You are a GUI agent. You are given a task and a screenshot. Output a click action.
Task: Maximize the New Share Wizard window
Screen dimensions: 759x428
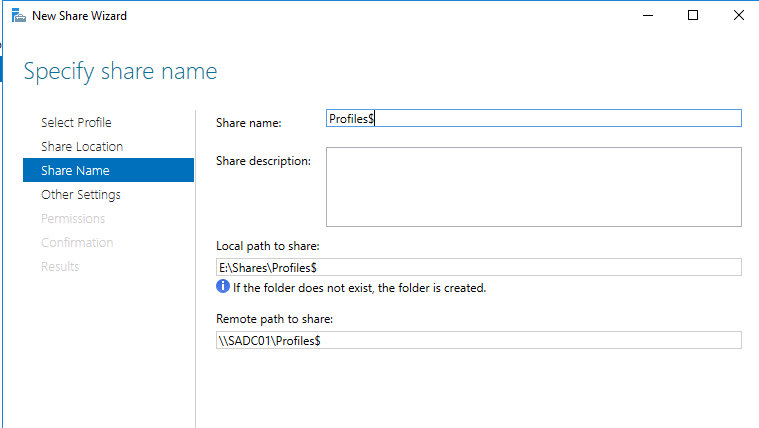coord(693,16)
